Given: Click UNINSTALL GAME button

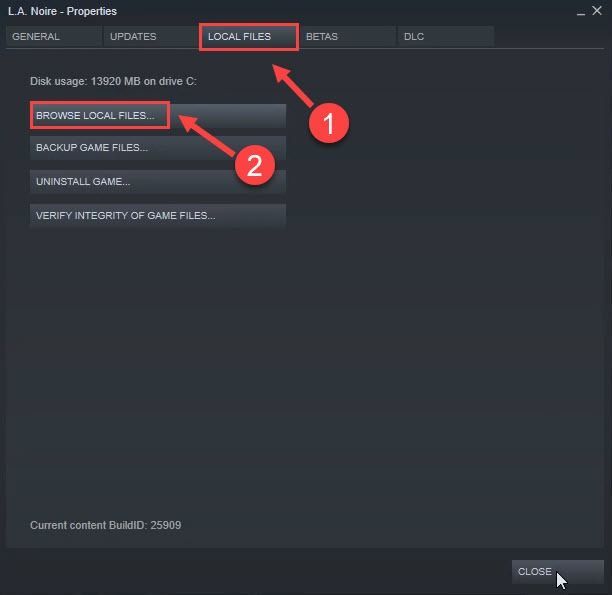Looking at the screenshot, I should click(x=158, y=182).
